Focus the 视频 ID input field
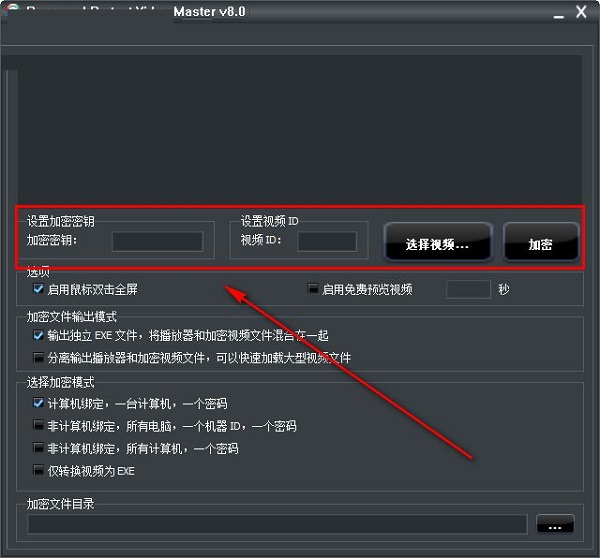Screen dimensions: 600x558 (327, 241)
